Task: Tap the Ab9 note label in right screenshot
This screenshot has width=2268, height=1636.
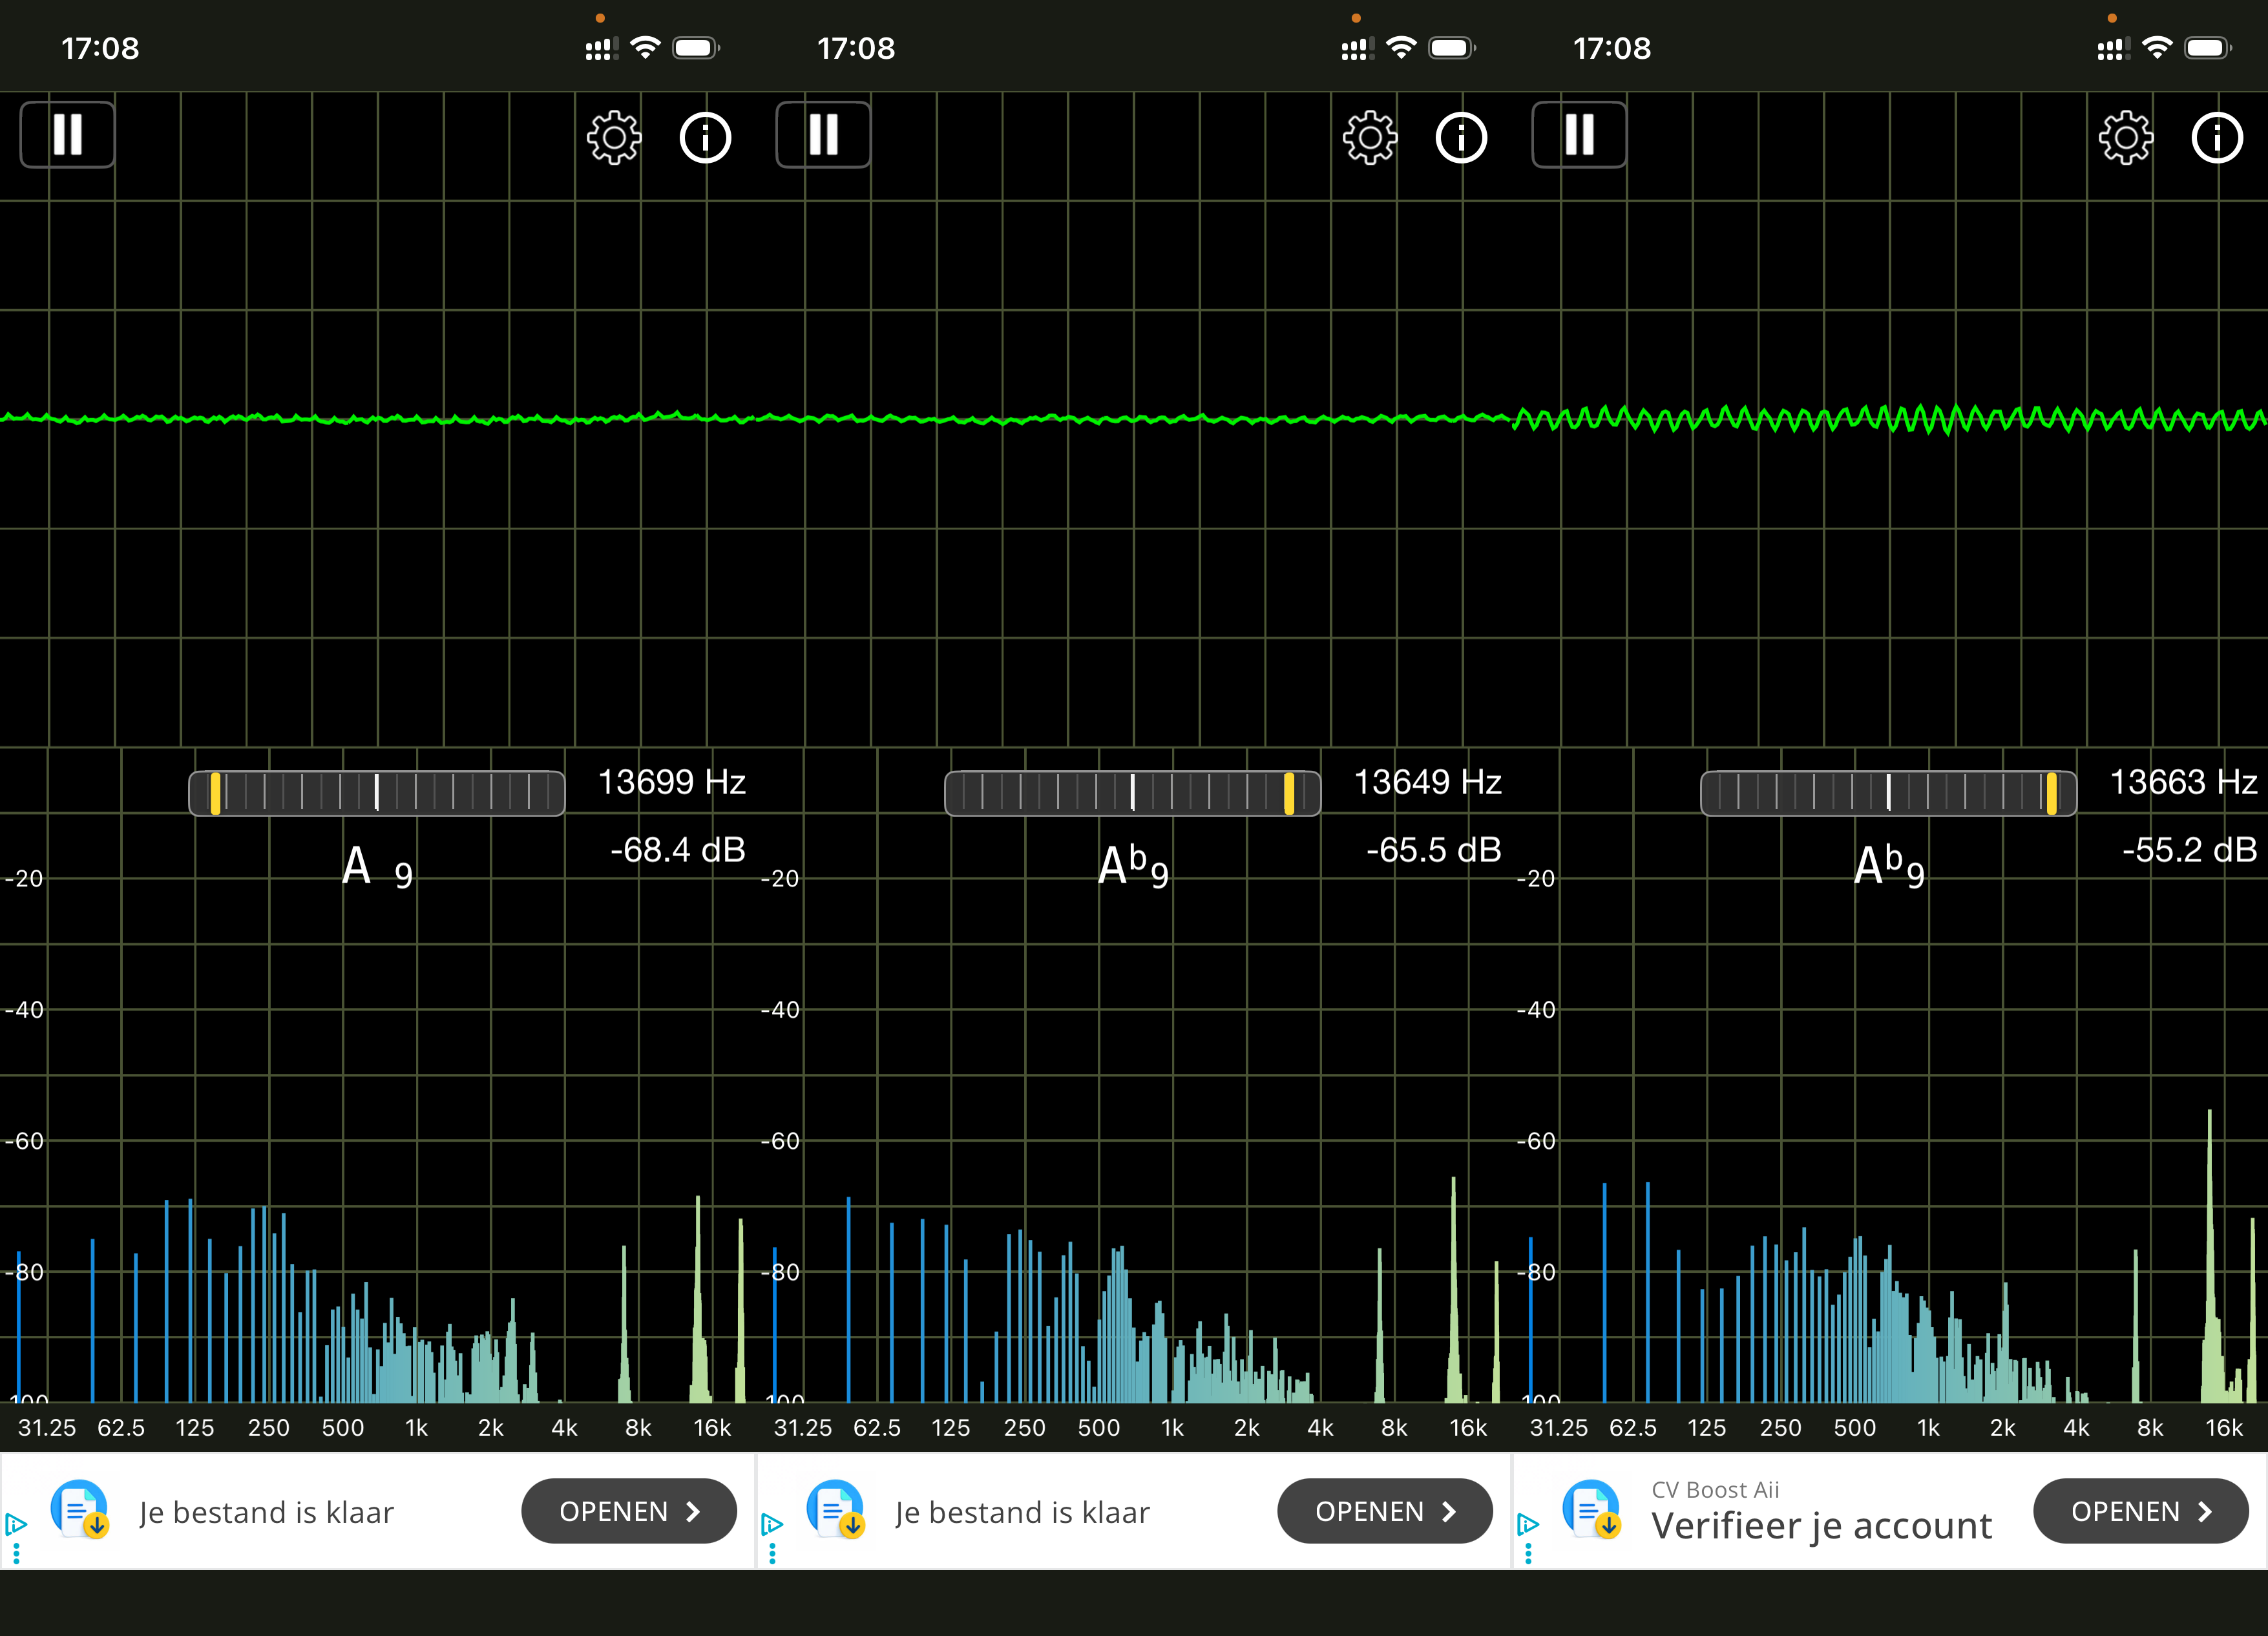Action: pyautogui.click(x=1889, y=867)
